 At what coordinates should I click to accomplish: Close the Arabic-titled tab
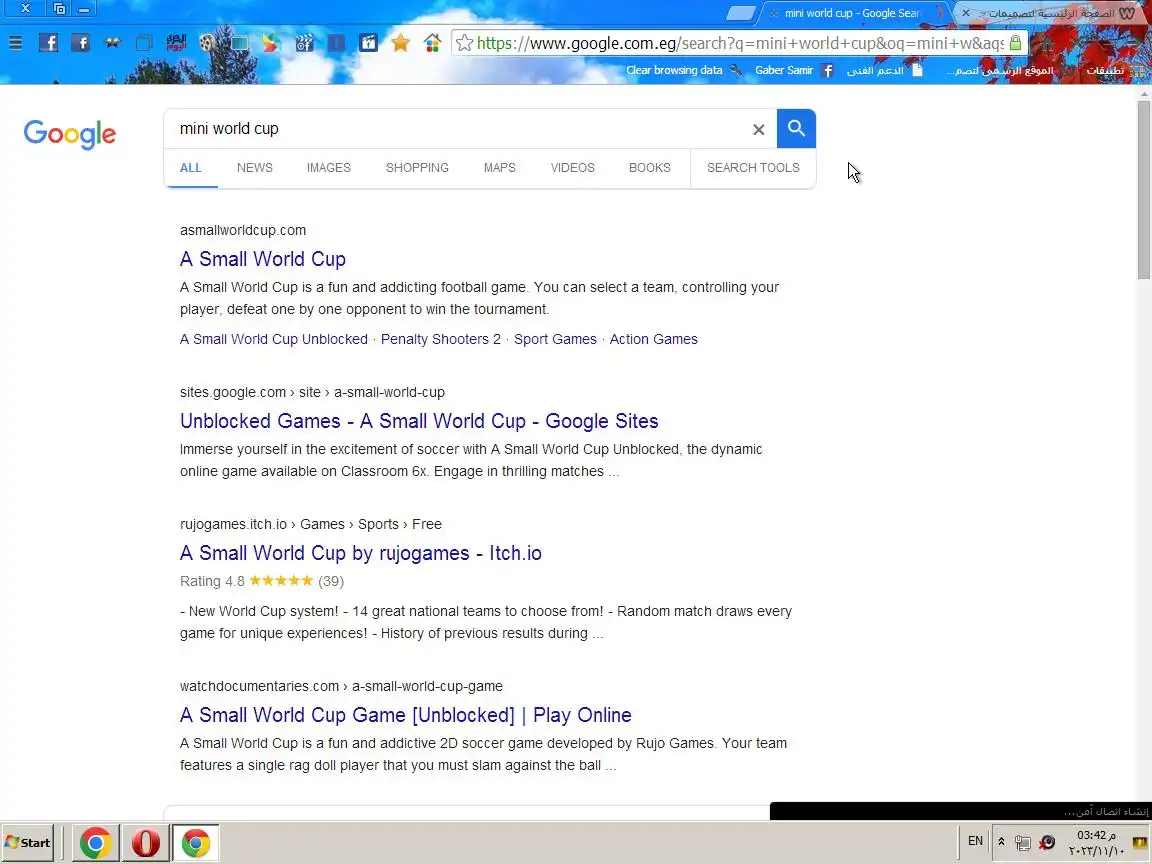coord(966,13)
